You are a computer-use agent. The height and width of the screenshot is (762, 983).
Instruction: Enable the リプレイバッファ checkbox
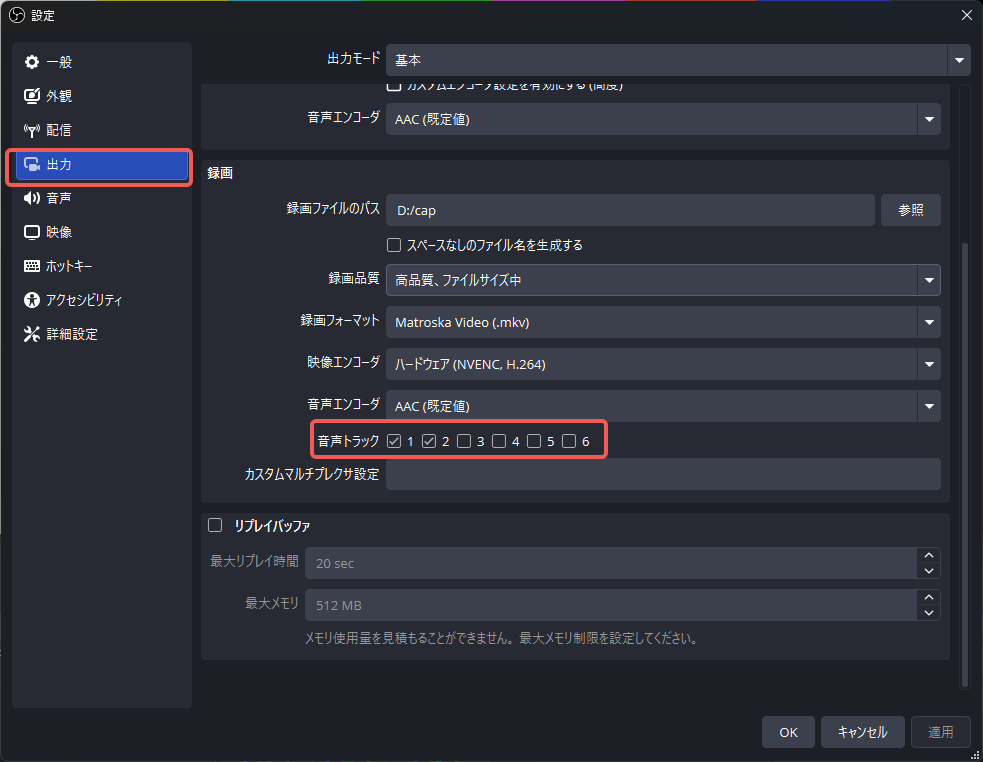tap(215, 525)
